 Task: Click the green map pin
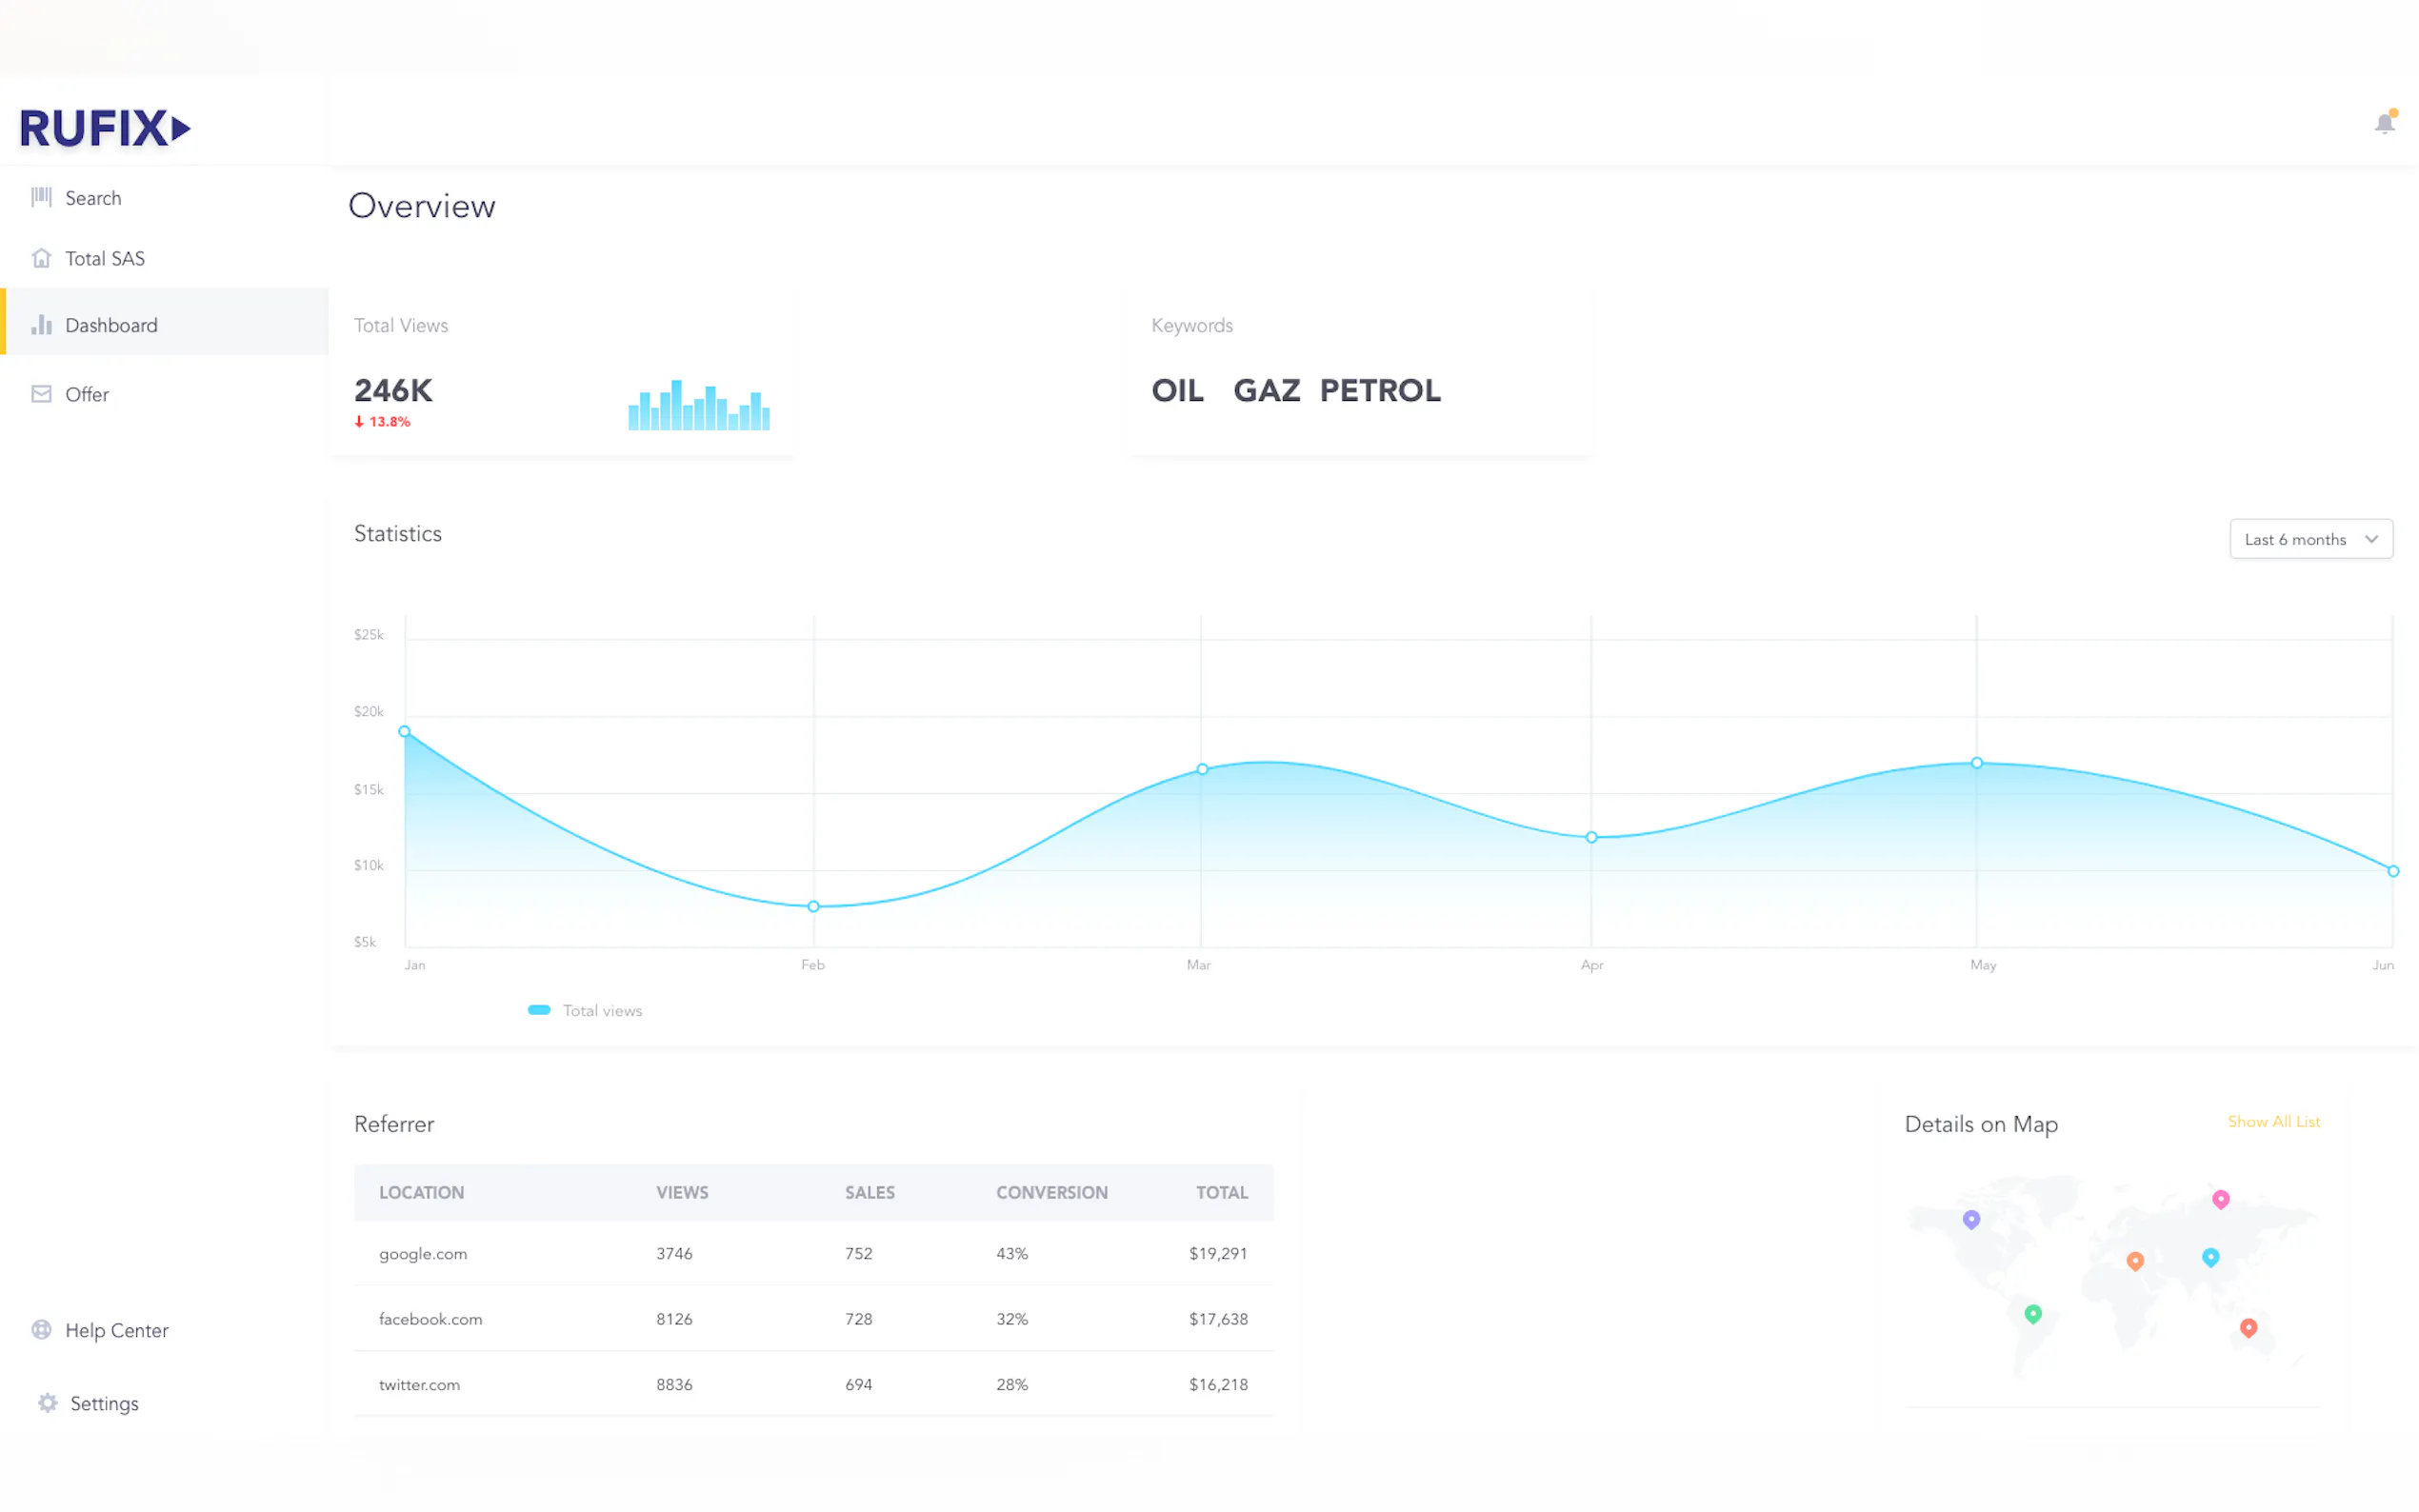pyautogui.click(x=2033, y=1313)
